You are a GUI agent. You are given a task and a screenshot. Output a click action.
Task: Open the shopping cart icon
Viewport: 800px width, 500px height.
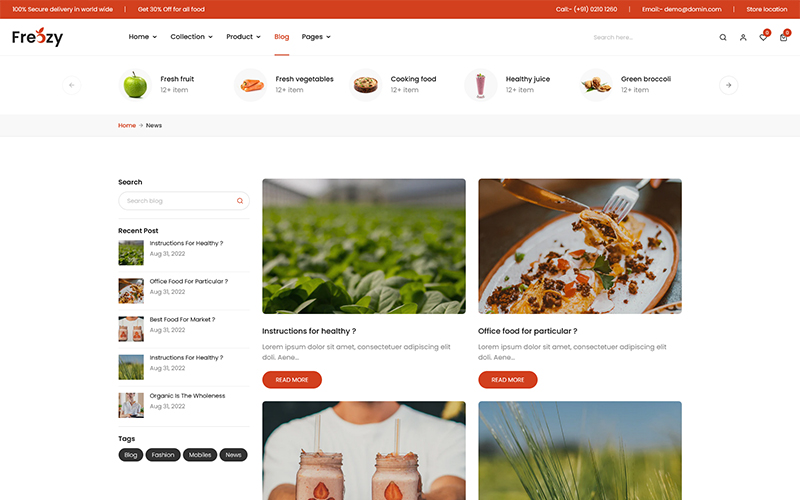coord(783,37)
